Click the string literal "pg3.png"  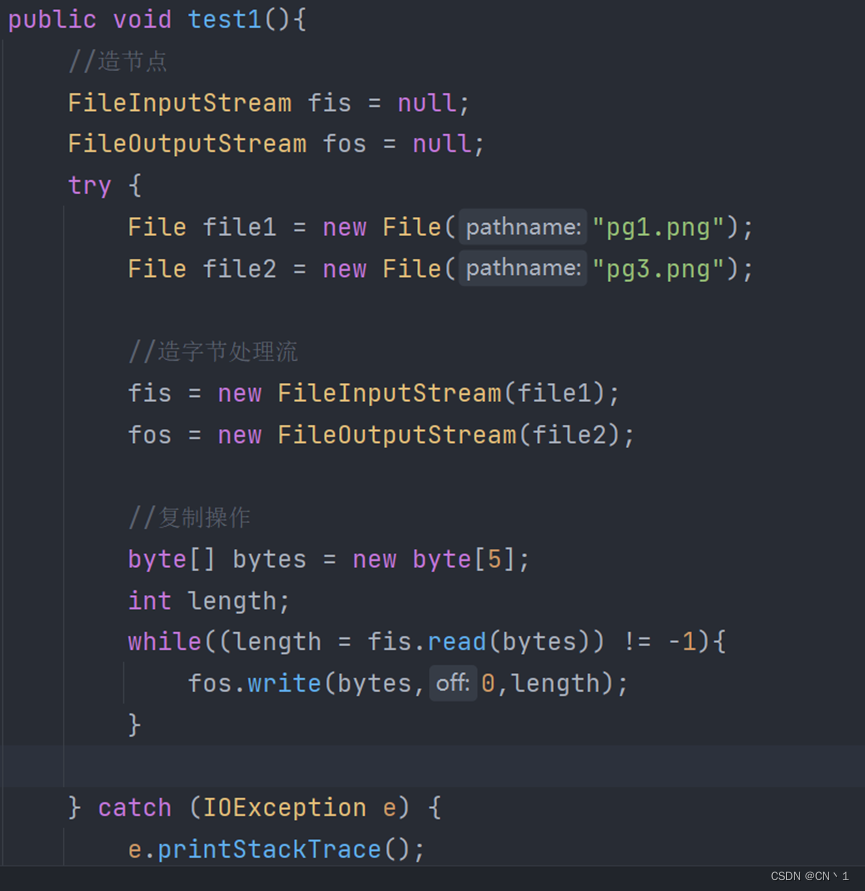pyautogui.click(x=655, y=268)
